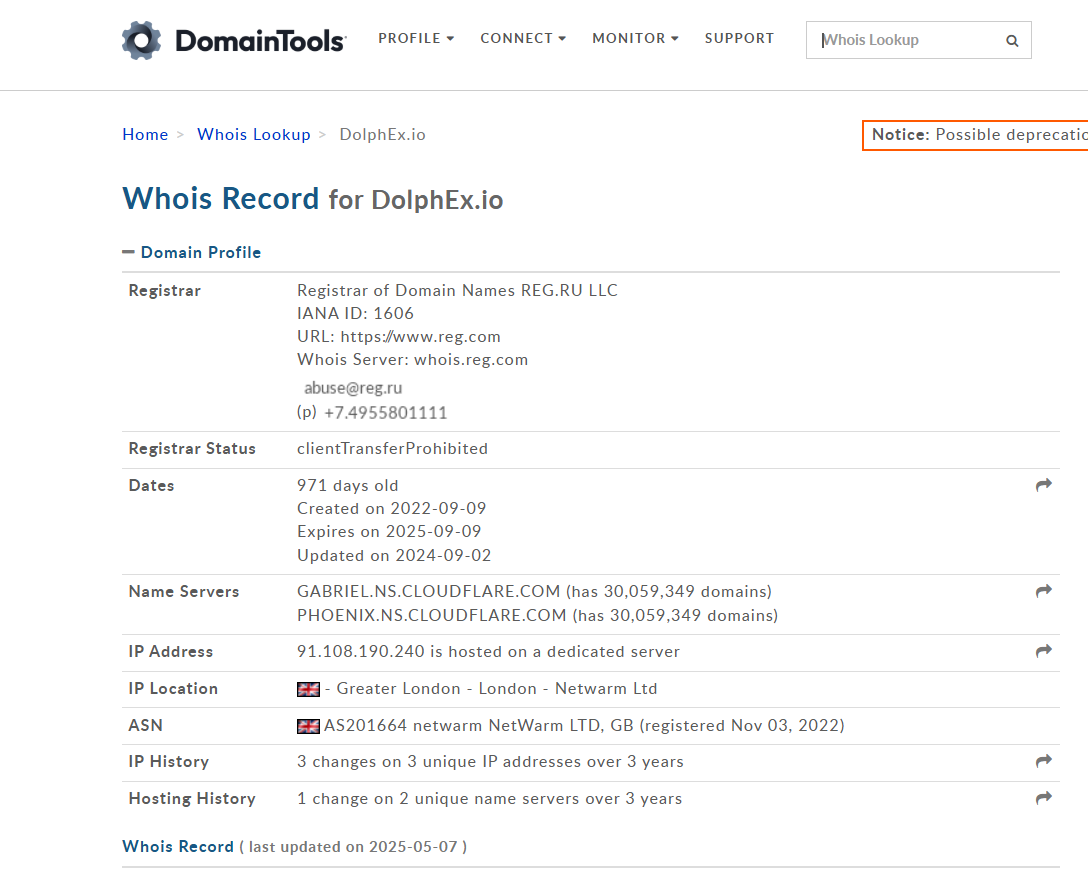Click Created on 2022-09-09 text
Screen dimensions: 1088x874
(x=392, y=508)
